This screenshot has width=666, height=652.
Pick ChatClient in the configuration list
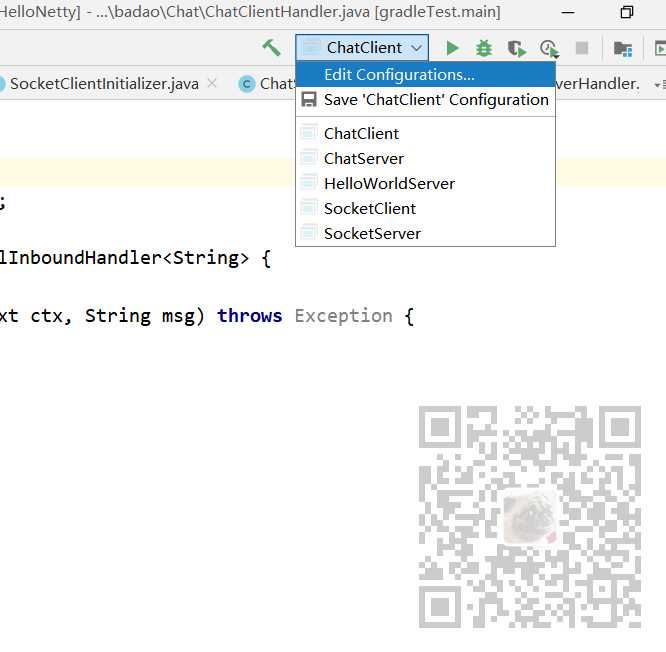425,134
